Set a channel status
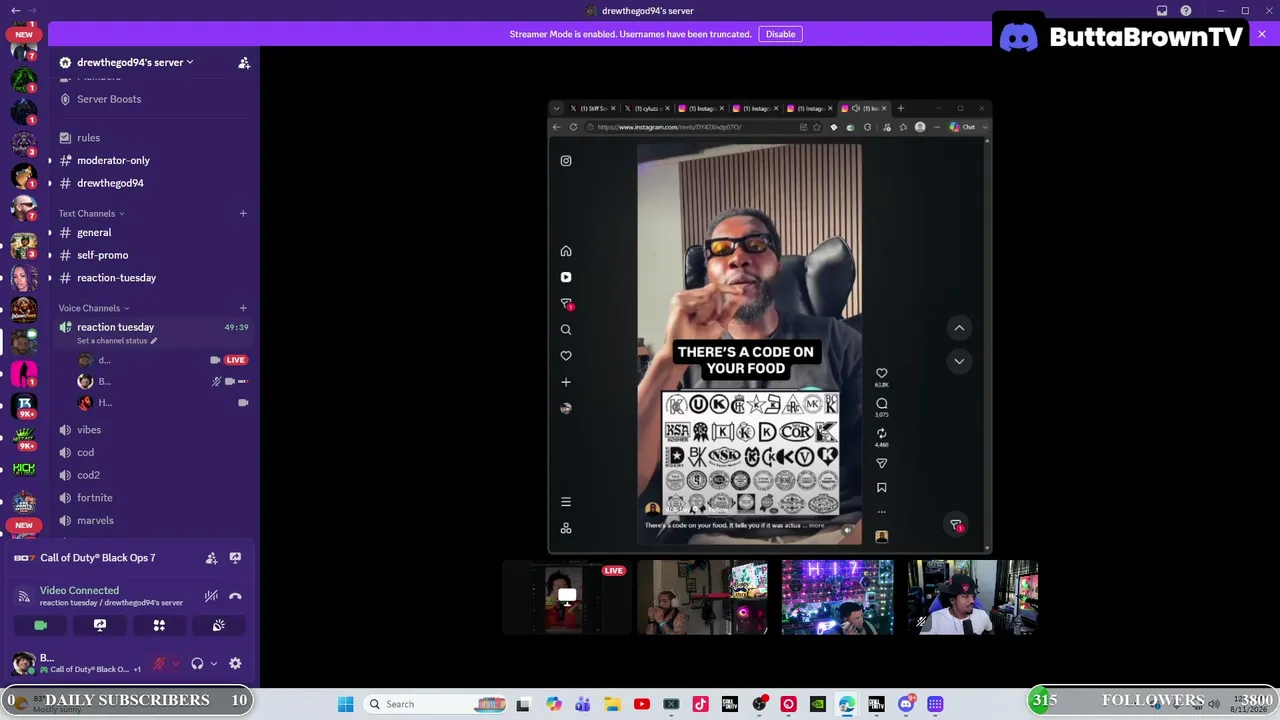This screenshot has width=1280, height=720. pos(116,341)
